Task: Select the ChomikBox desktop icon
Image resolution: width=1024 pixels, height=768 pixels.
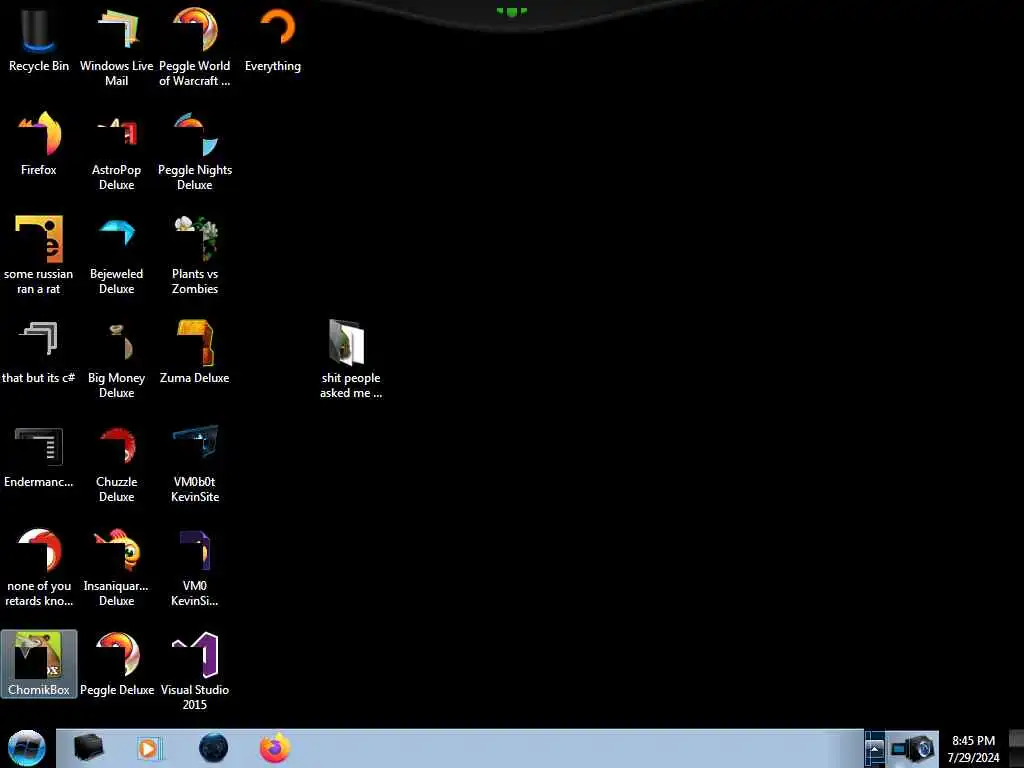Action: pos(39,664)
